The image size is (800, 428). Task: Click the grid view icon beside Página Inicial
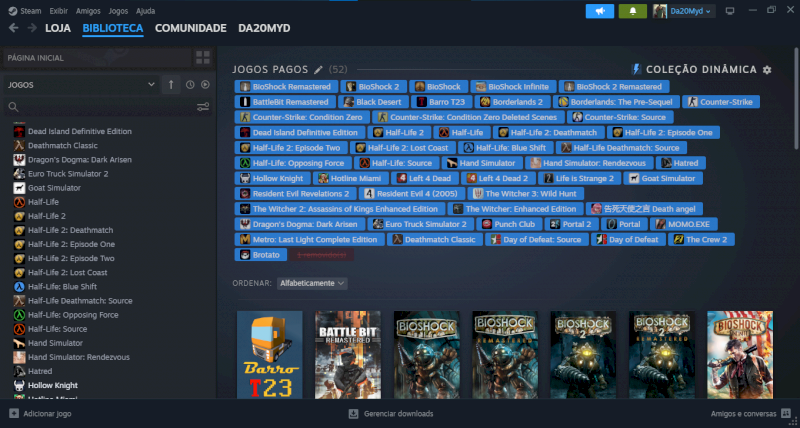(x=204, y=58)
